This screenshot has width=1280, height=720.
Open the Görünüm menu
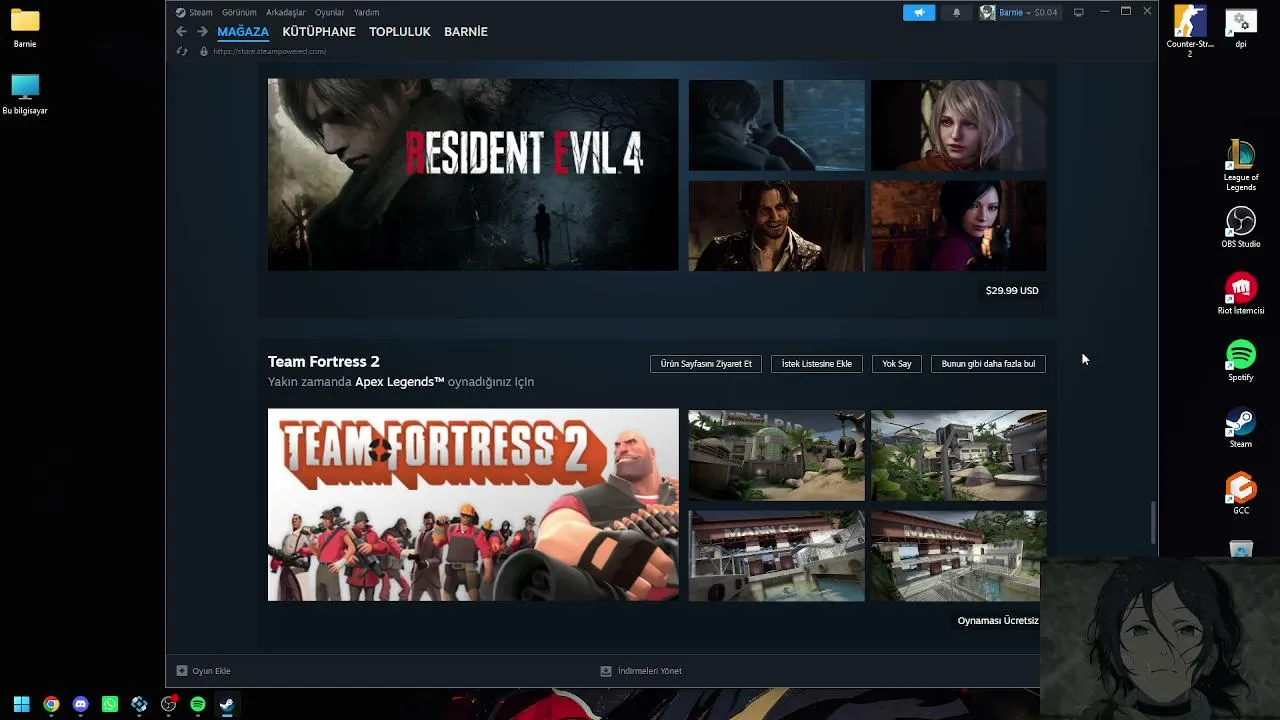(239, 12)
